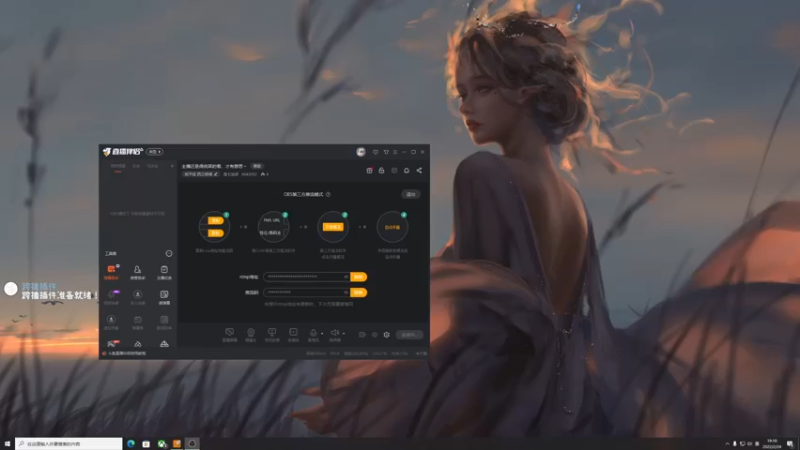Click the share icon in the header
Screen dimensions: 800x450
[419, 170]
